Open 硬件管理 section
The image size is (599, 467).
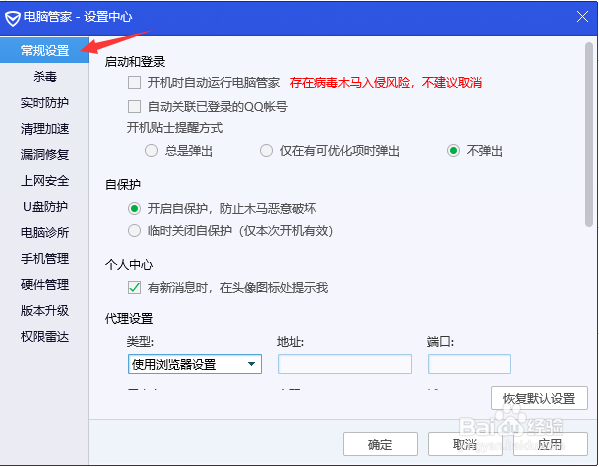(x=45, y=284)
